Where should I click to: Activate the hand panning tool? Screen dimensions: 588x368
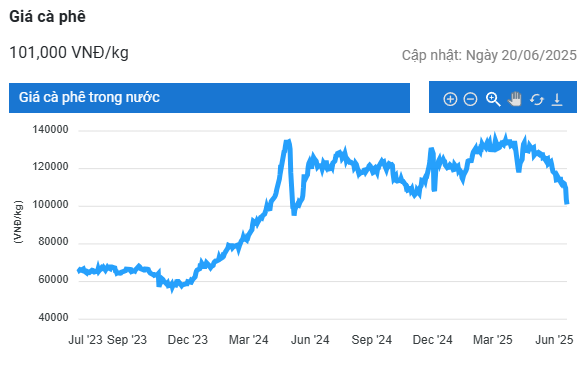pyautogui.click(x=515, y=99)
